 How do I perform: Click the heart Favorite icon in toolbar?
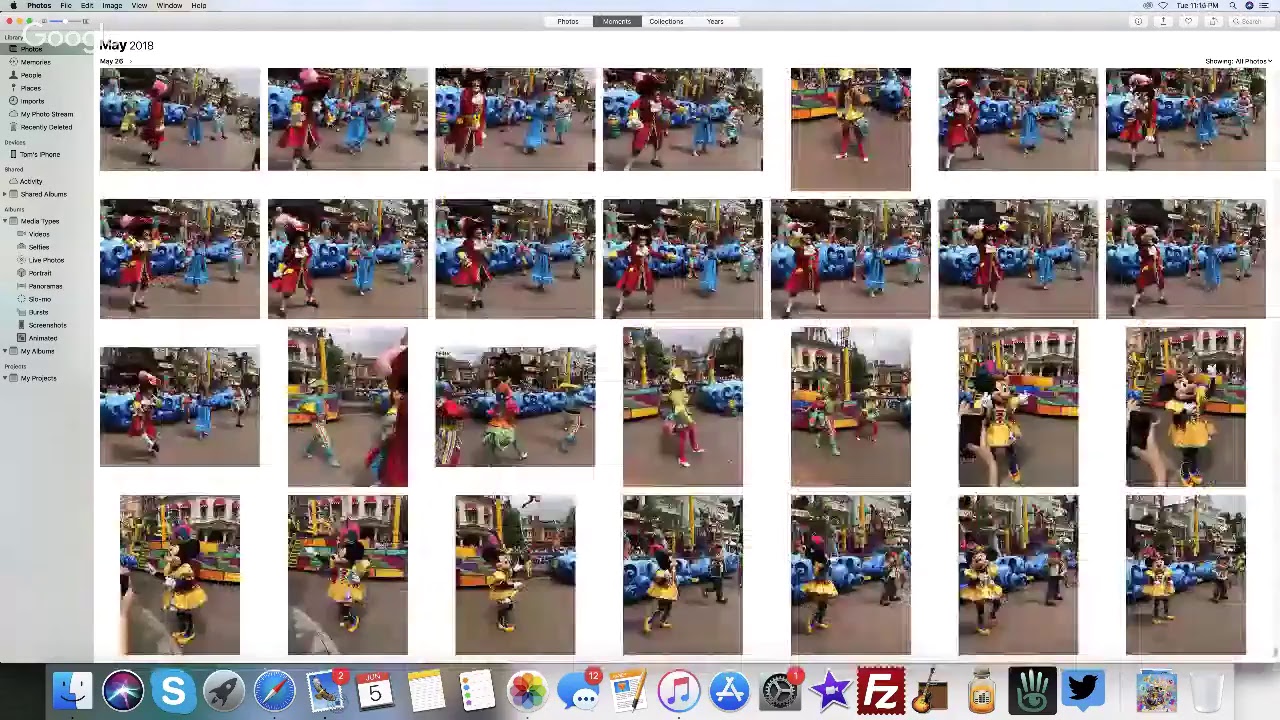[x=1188, y=21]
